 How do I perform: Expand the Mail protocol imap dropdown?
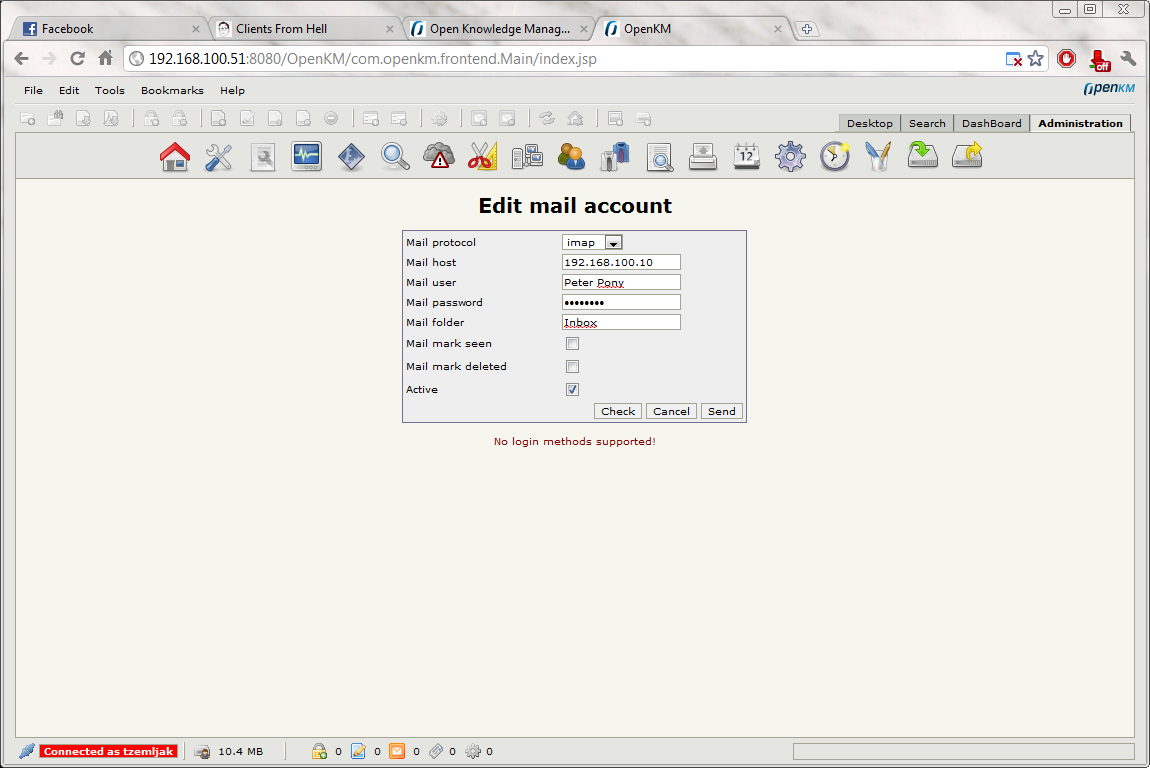pos(613,242)
